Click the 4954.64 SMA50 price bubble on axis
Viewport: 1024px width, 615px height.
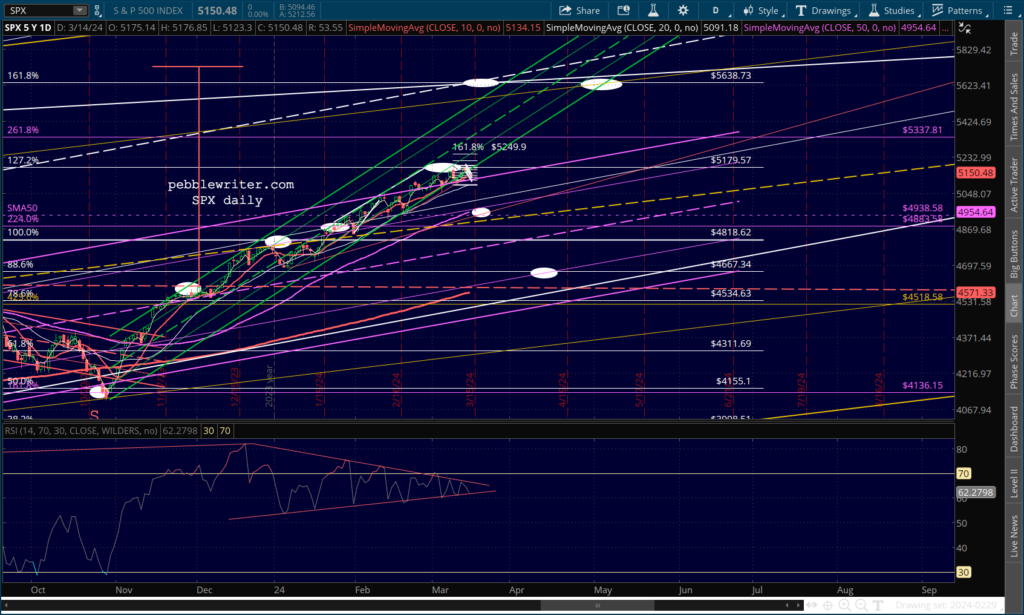[976, 212]
